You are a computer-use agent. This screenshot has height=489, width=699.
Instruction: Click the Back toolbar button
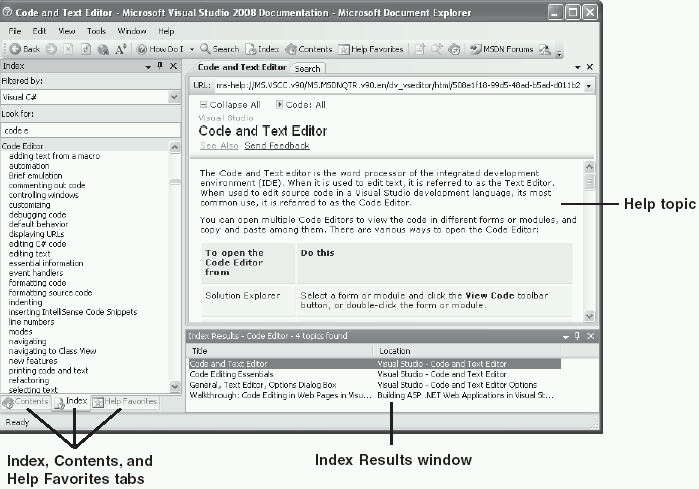tap(25, 49)
